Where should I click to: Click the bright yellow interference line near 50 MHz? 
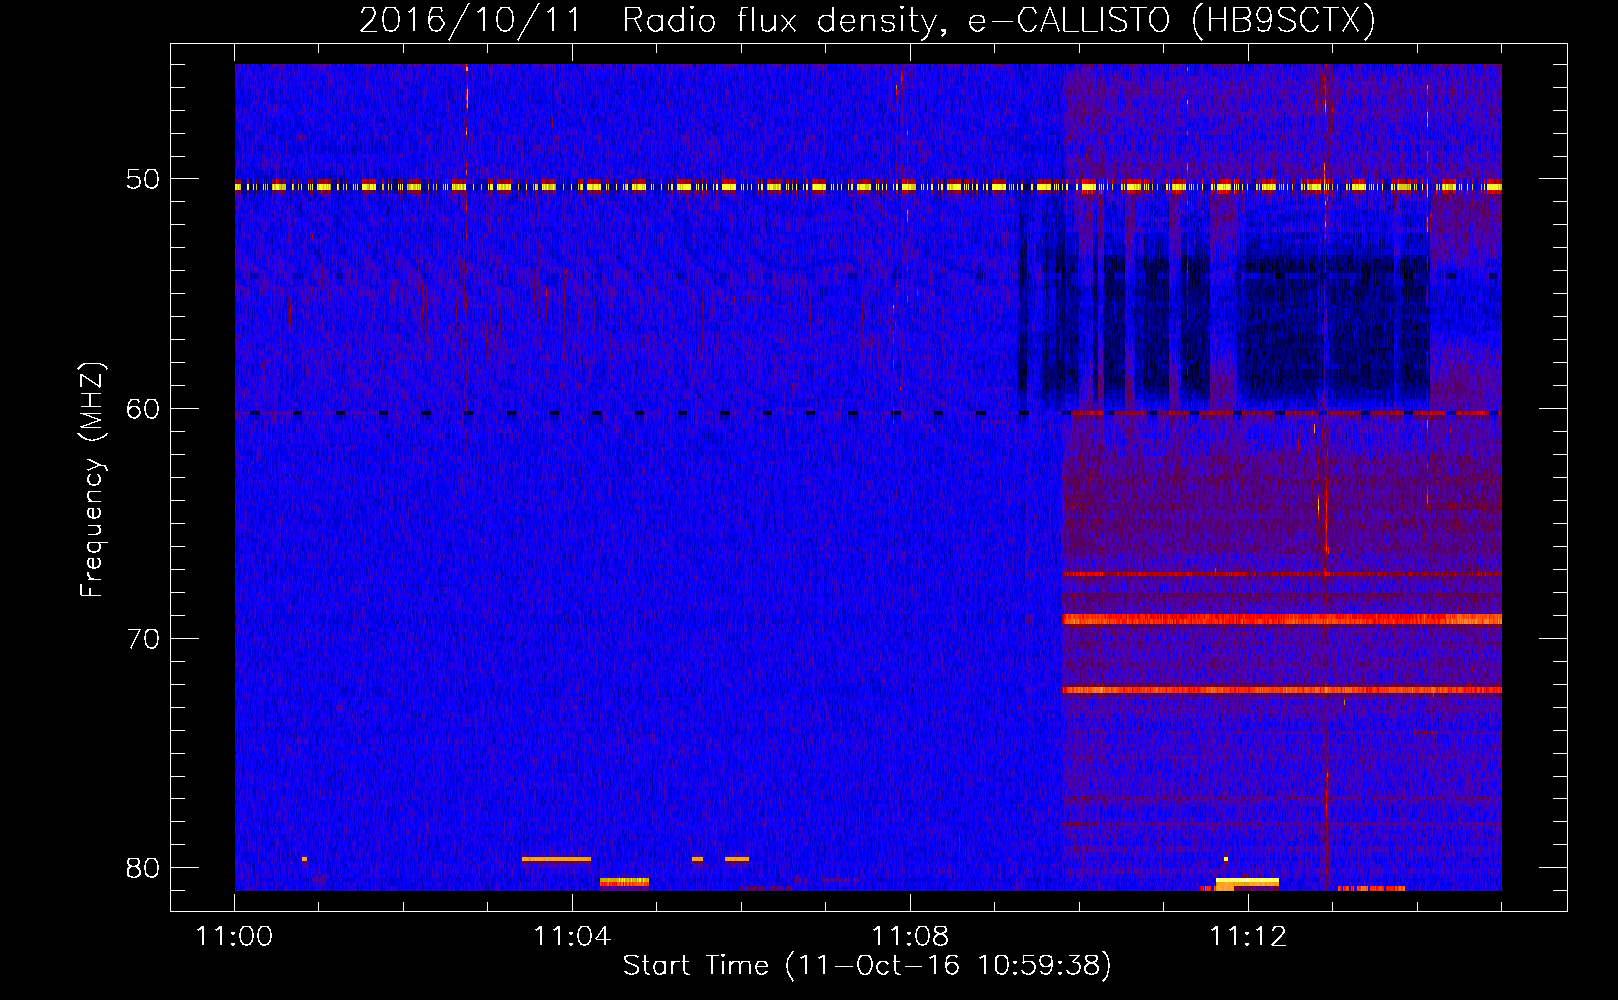click(x=868, y=186)
